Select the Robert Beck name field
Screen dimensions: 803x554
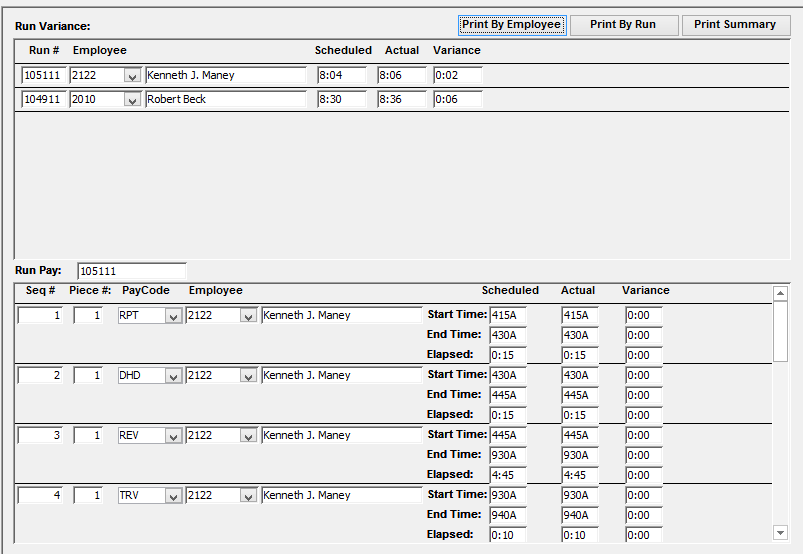tap(225, 100)
